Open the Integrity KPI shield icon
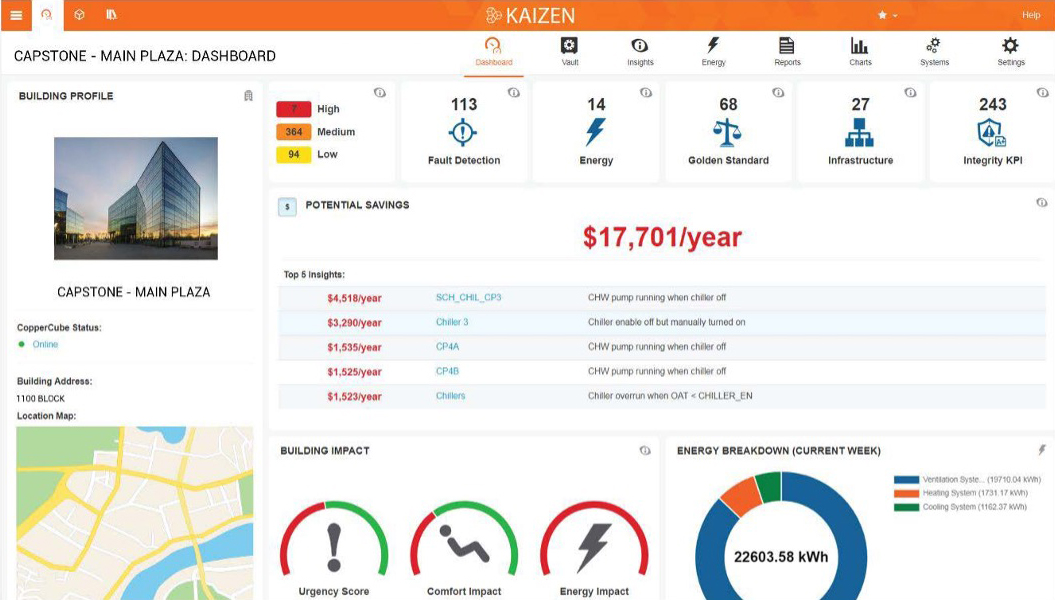Screen dimensions: 1055x600 pos(992,133)
